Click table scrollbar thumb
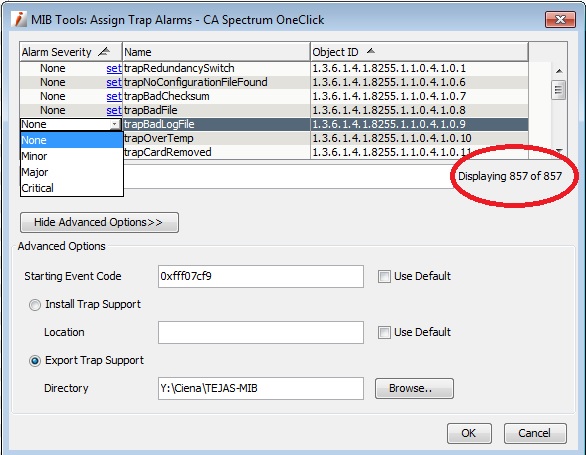 (x=558, y=90)
